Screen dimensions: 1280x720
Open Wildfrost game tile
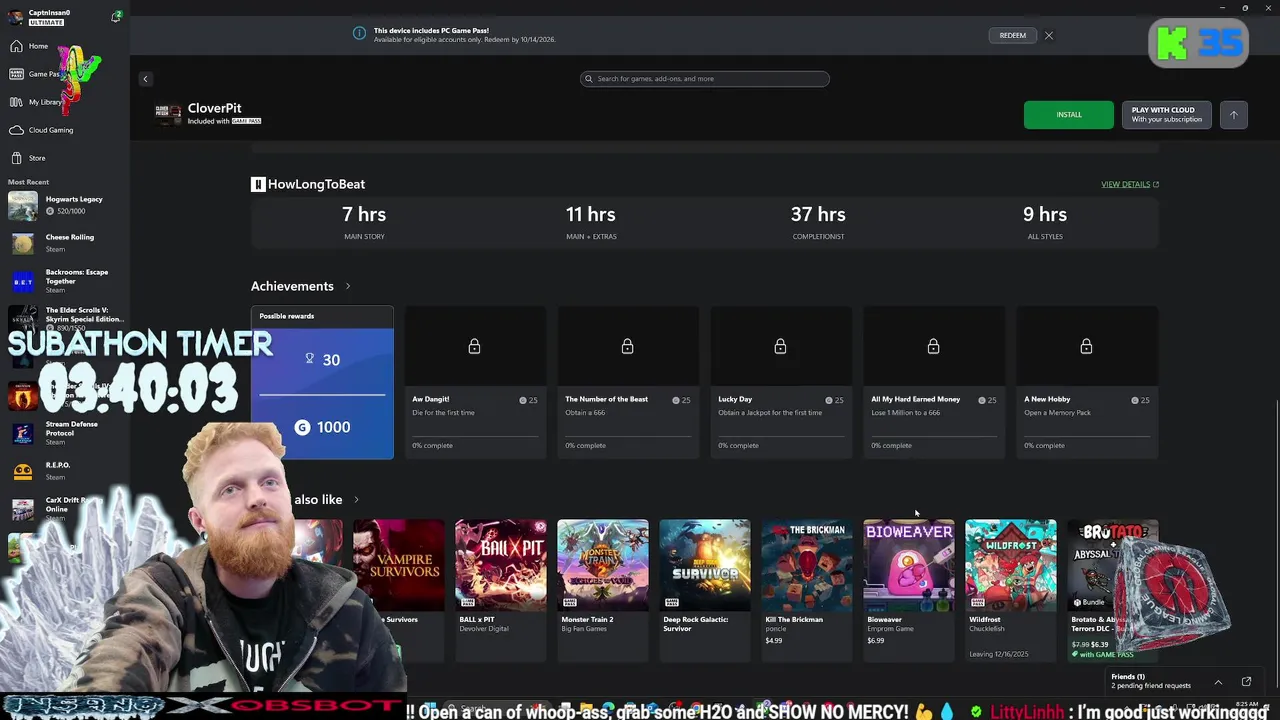pyautogui.click(x=1011, y=590)
